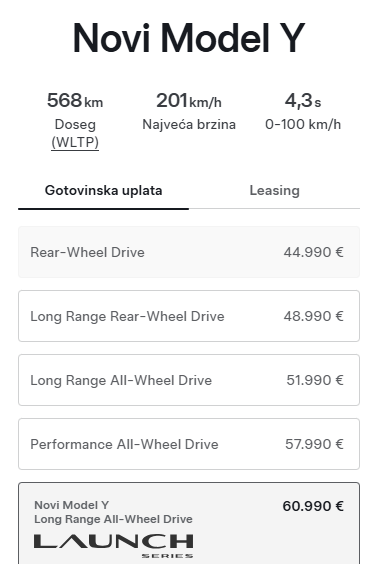Screen dimensions: 372x564
Task: Select the Gotovinska uplata tab
Action: tap(103, 191)
